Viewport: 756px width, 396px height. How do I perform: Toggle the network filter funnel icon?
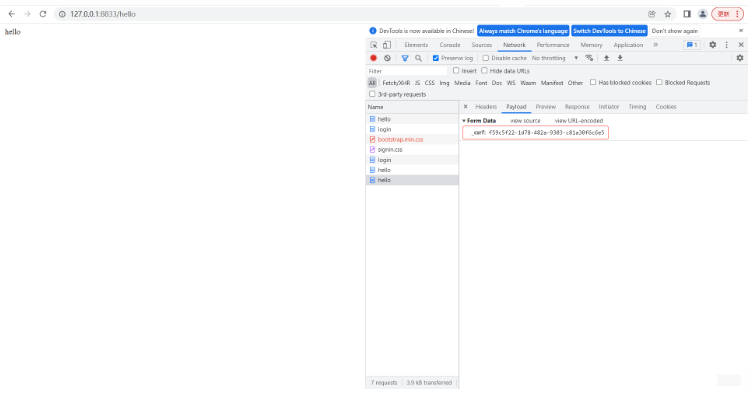[x=405, y=58]
